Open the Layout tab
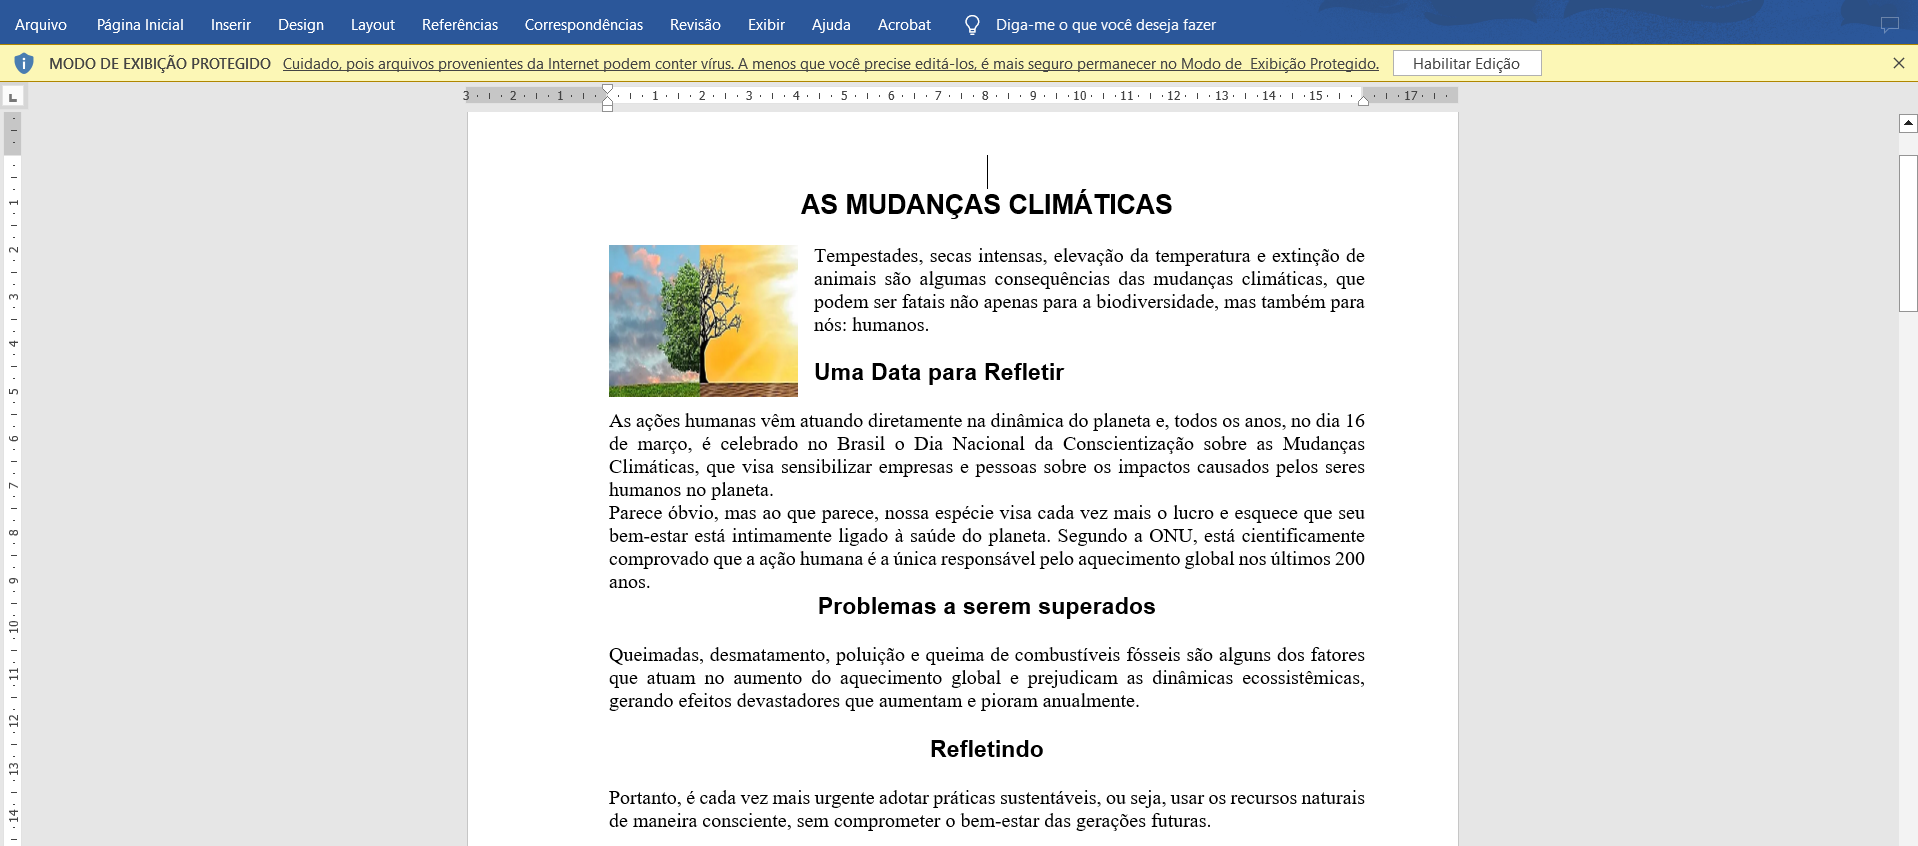Screen dimensions: 1918x846 tap(373, 24)
